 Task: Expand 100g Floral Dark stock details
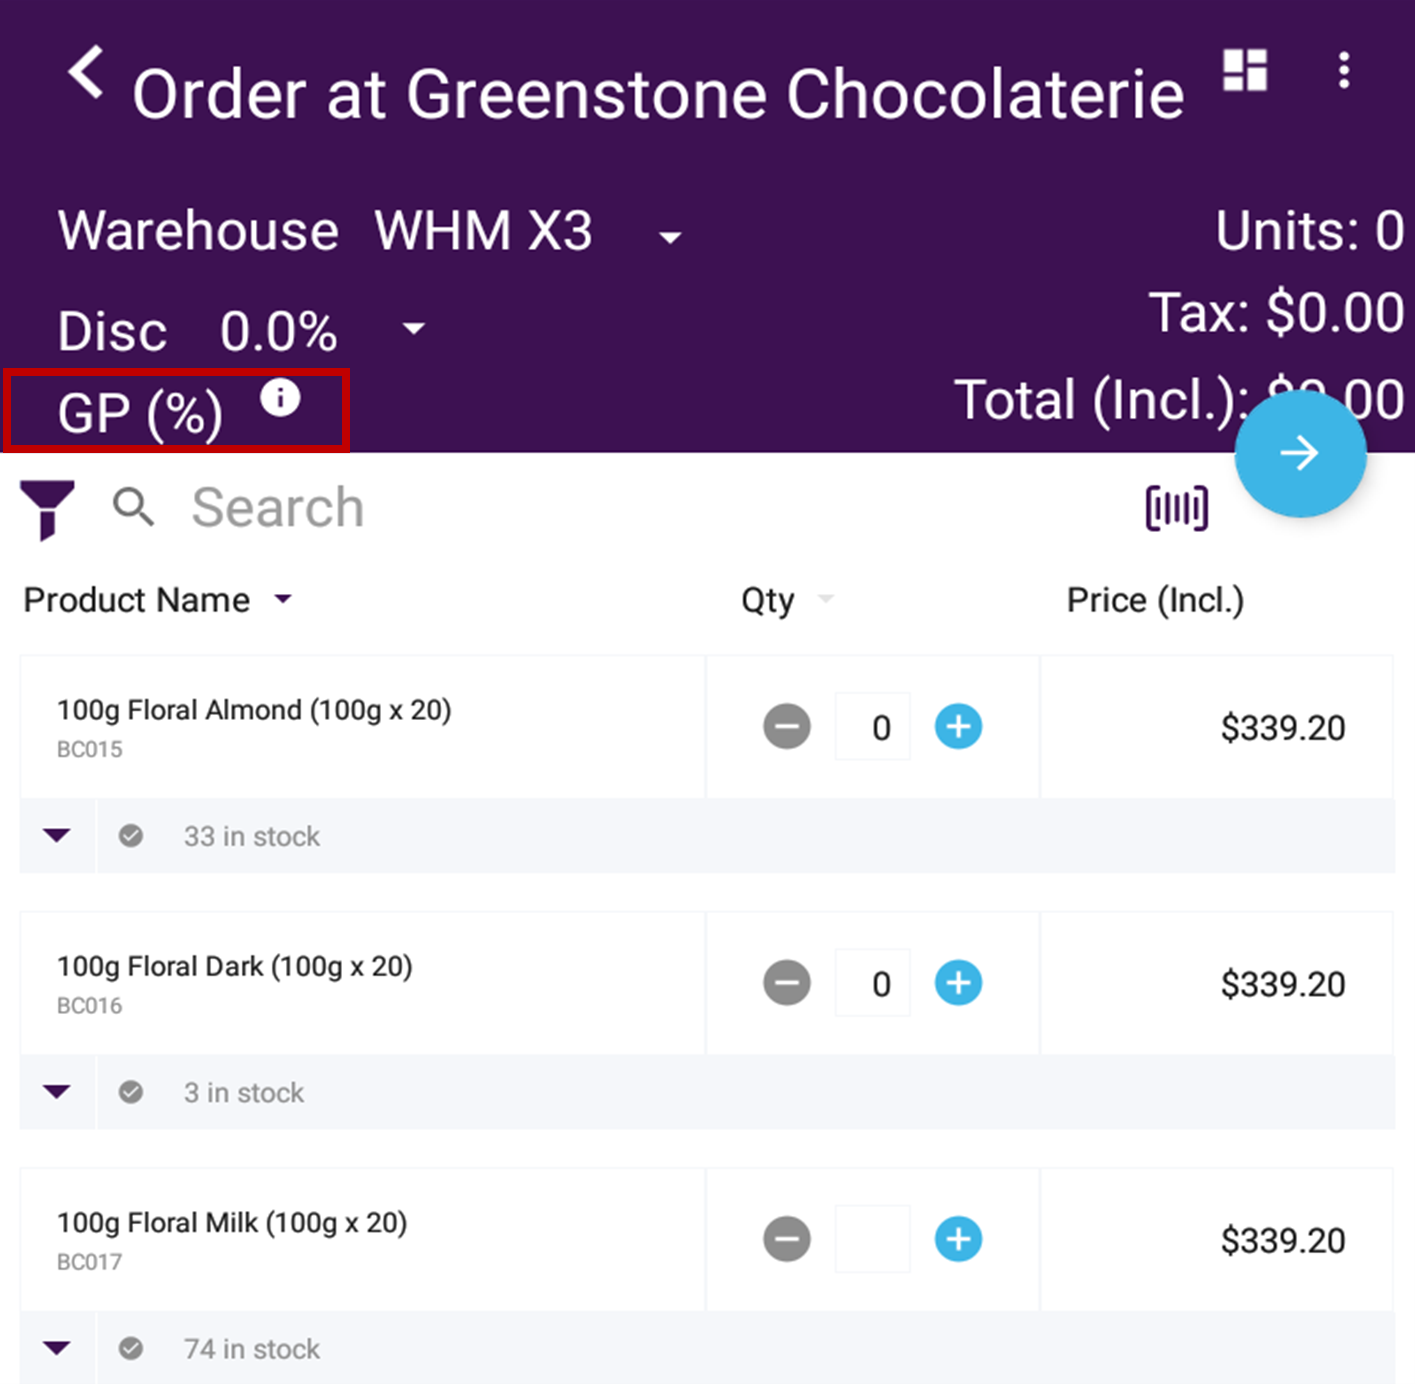57,1092
